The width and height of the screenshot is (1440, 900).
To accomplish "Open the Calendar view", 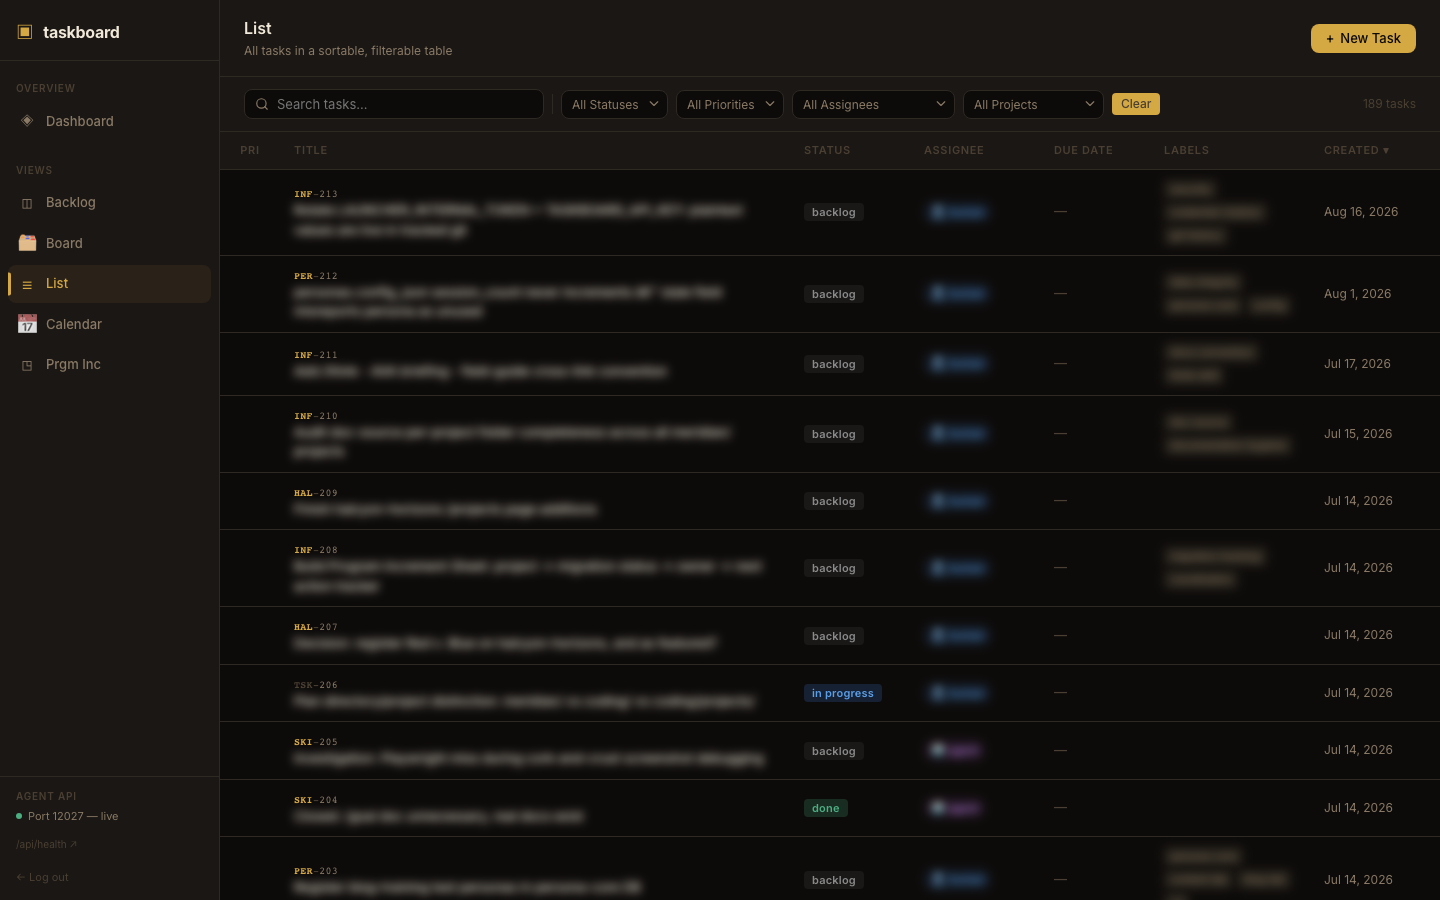I will click(109, 324).
